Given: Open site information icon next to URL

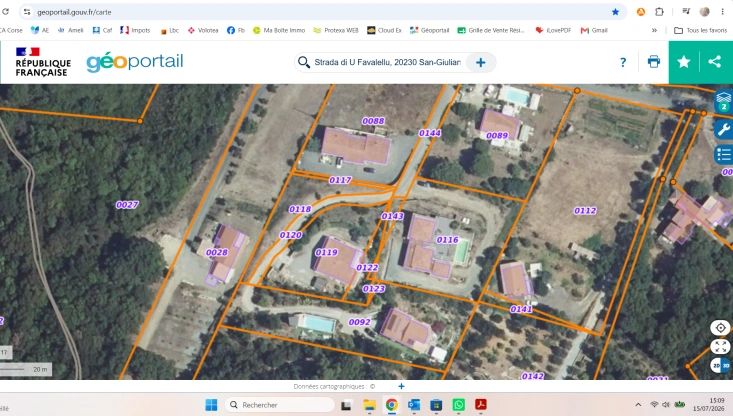Looking at the screenshot, I should point(27,12).
